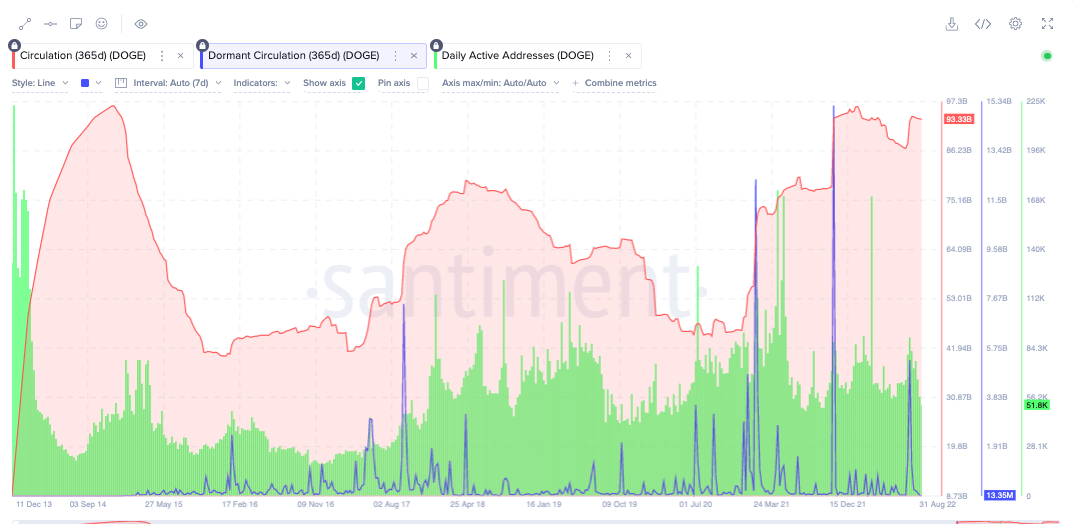The image size is (1073, 524).
Task: Open the blue color swatch picker
Action: 91,83
